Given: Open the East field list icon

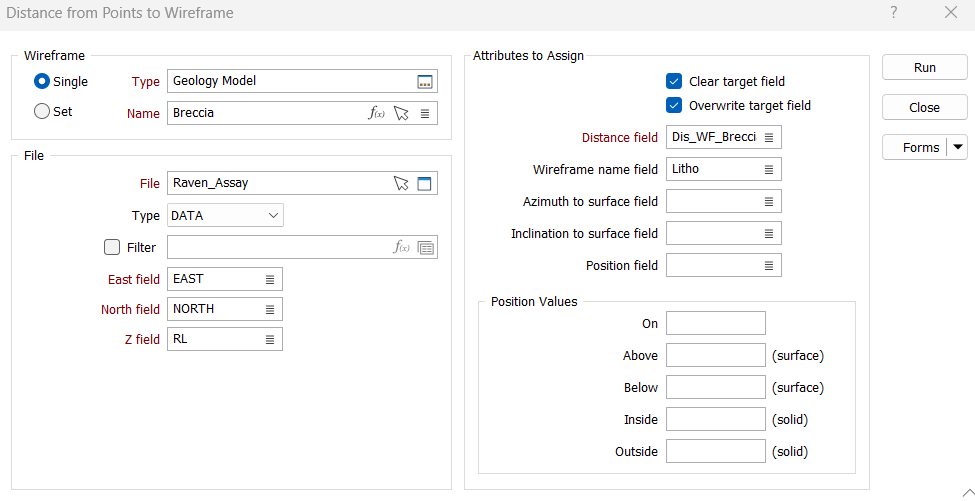Looking at the screenshot, I should pyautogui.click(x=270, y=280).
